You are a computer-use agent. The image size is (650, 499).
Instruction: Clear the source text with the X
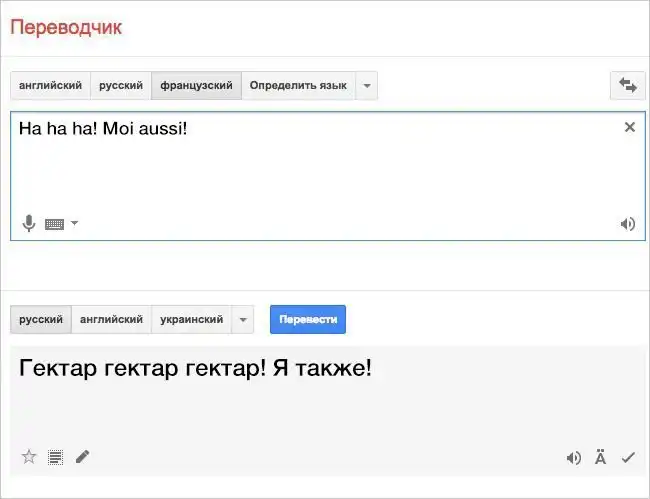(629, 127)
